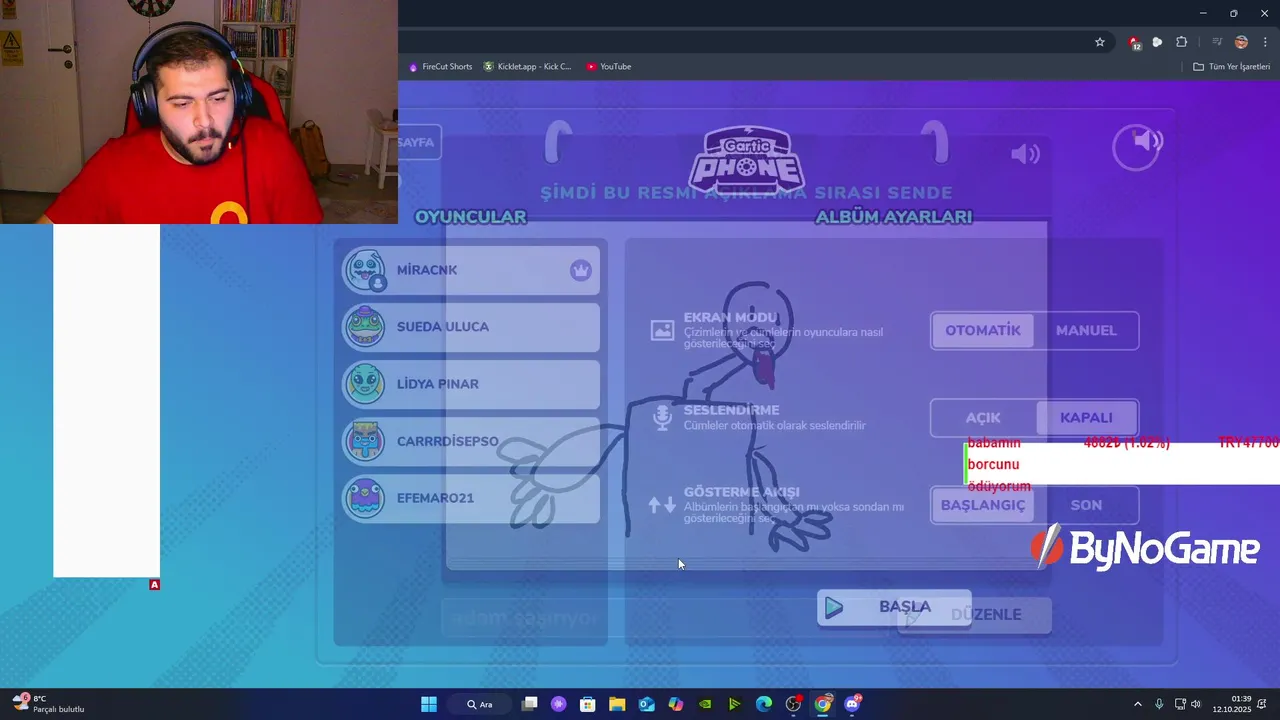Viewport: 1280px width, 720px height.
Task: Set Ekran Modu to MANUEL
Action: point(1086,330)
